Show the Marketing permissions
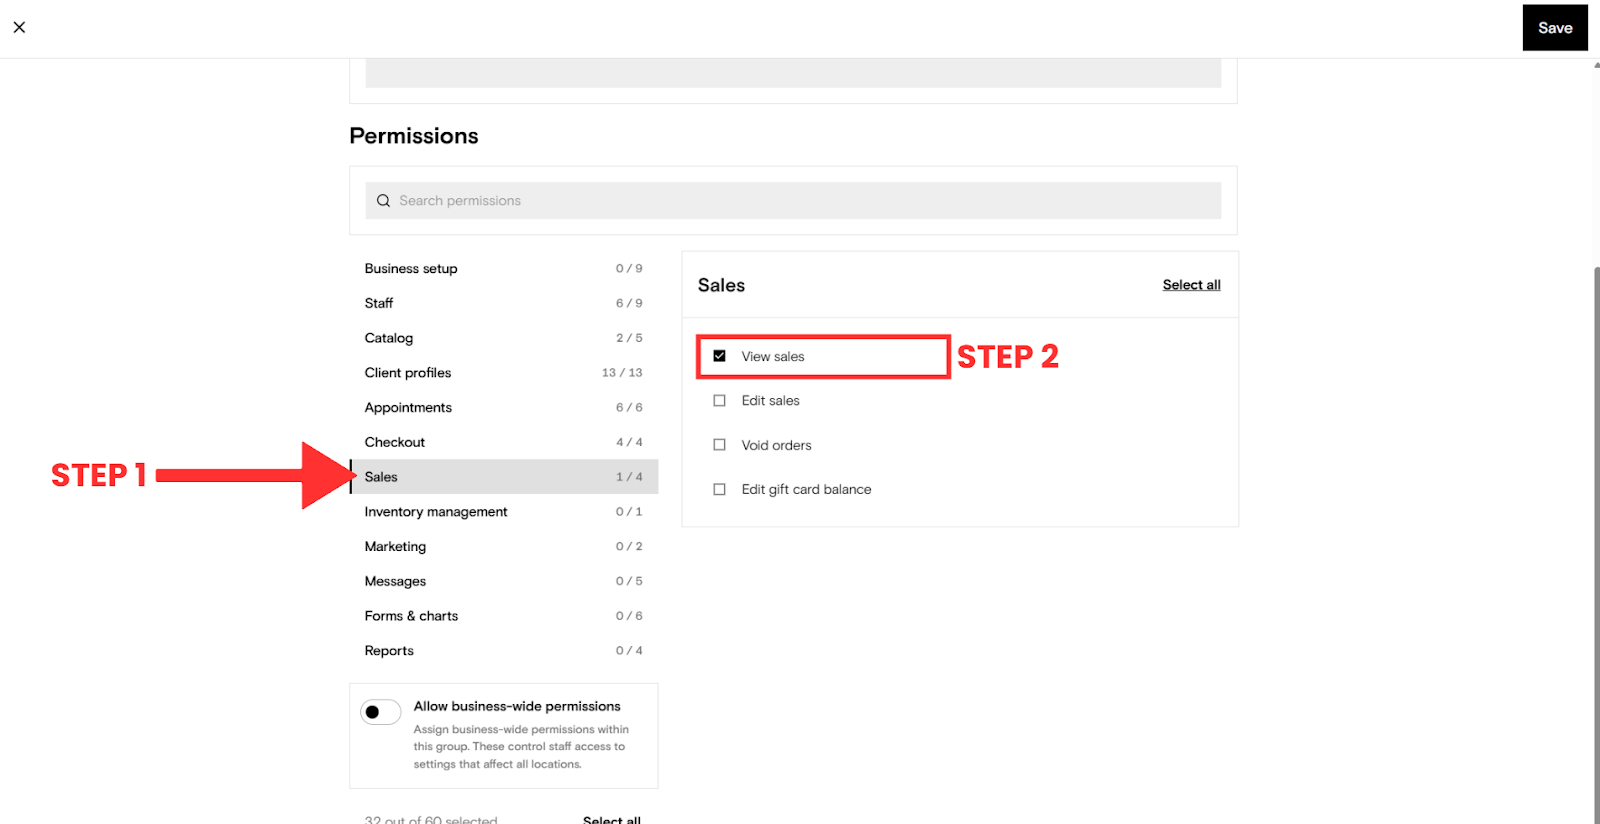 pos(504,546)
